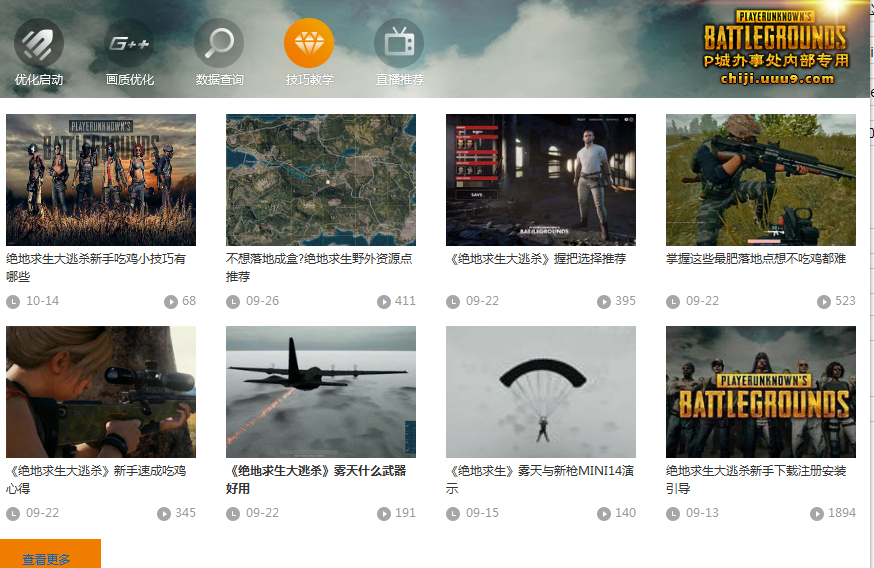
Task: Click the clock icon beside 10-14
Action: (x=13, y=302)
